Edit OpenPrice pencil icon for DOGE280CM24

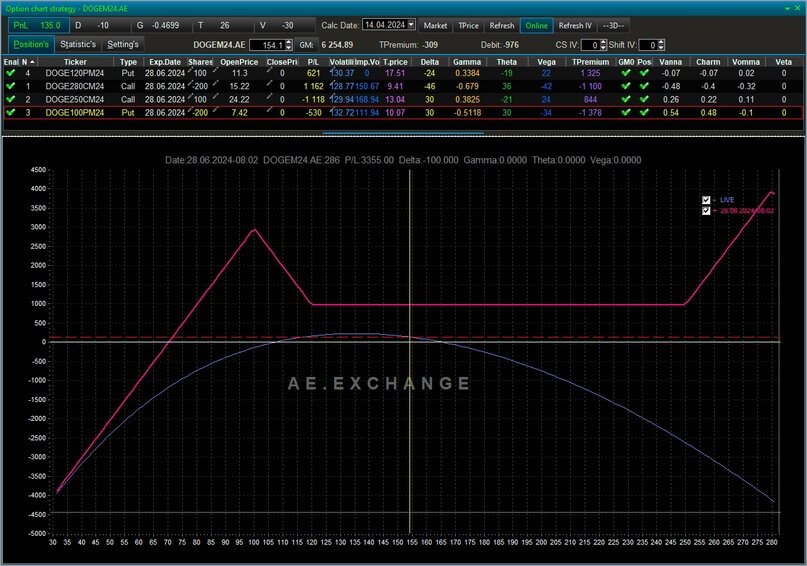[x=216, y=82]
